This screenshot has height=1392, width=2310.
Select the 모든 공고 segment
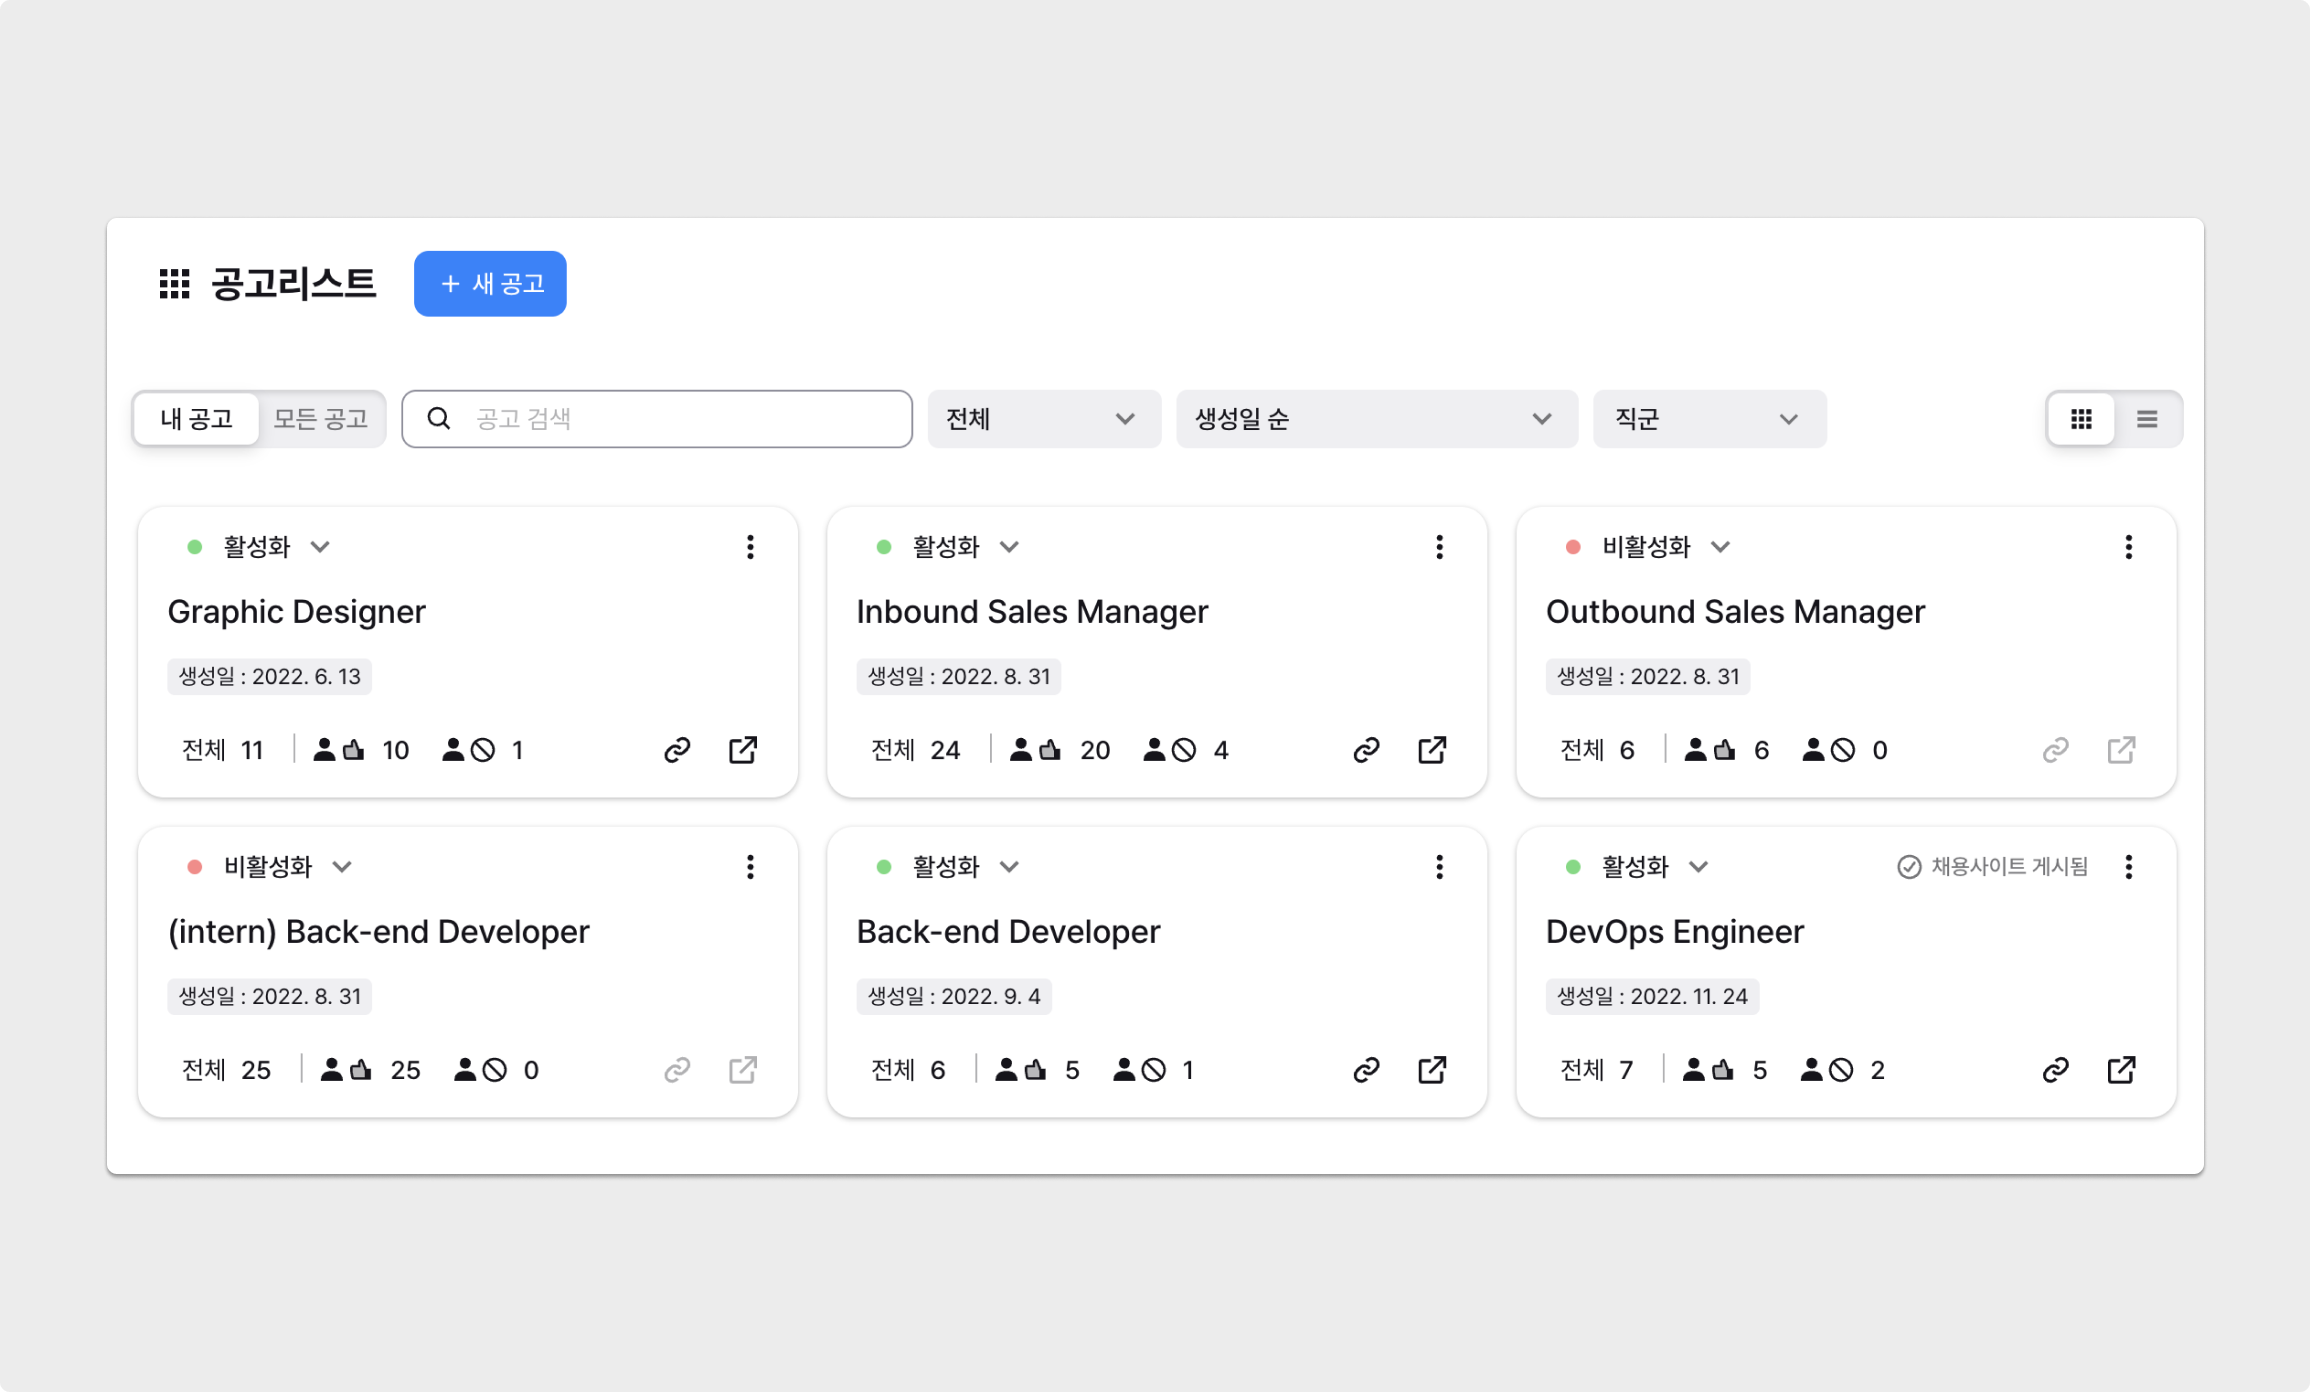[321, 419]
